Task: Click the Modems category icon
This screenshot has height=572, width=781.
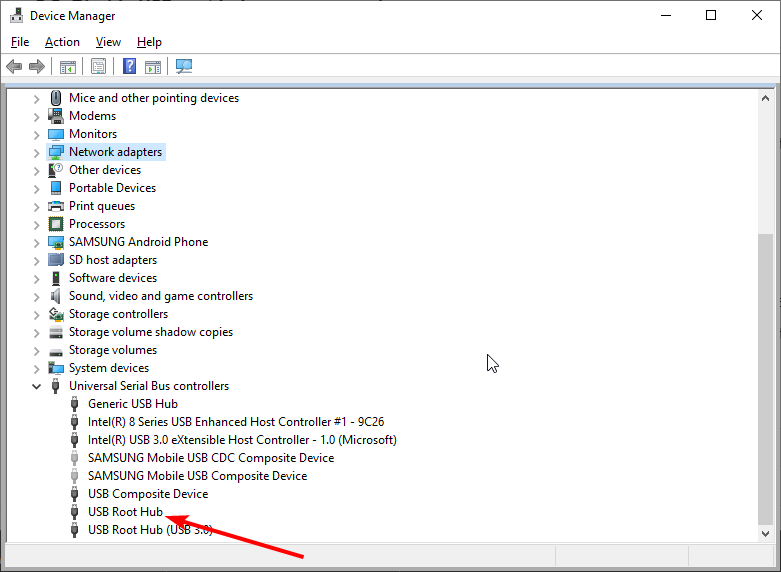Action: coord(56,116)
